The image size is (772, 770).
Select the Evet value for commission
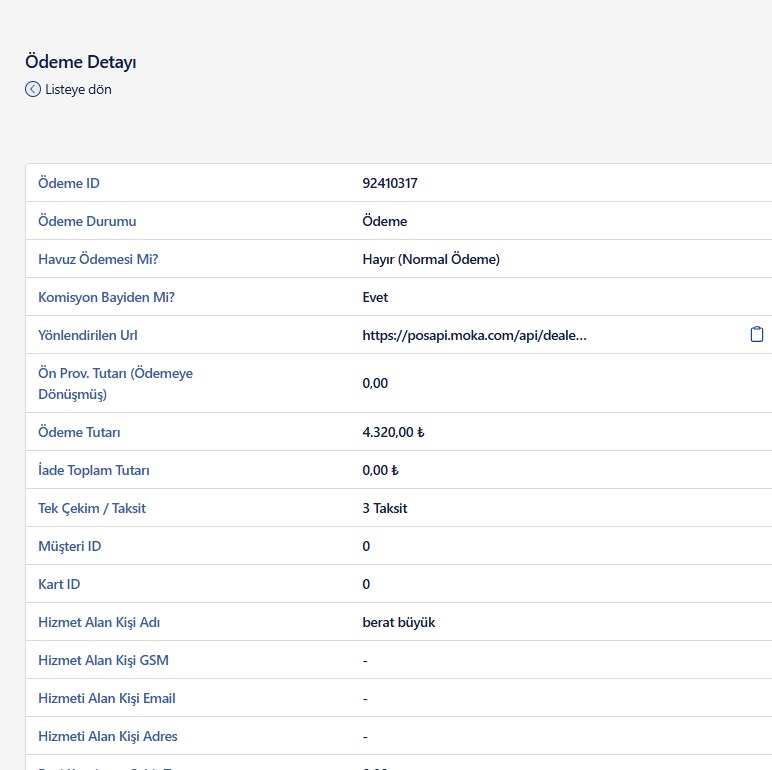pos(375,297)
